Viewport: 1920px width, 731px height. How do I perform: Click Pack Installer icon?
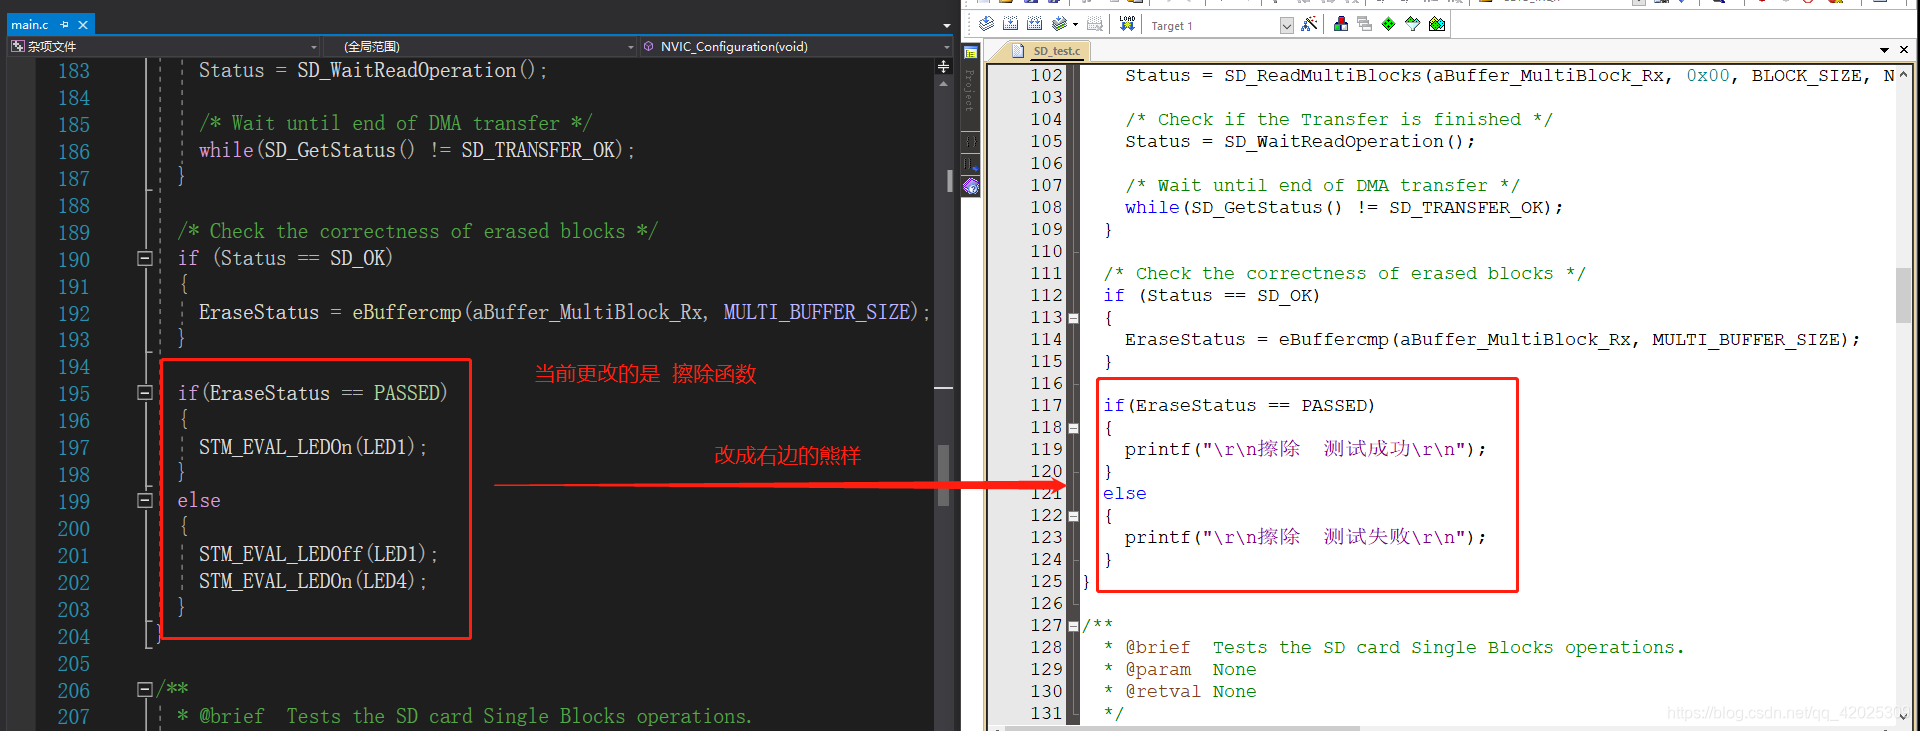click(1437, 24)
